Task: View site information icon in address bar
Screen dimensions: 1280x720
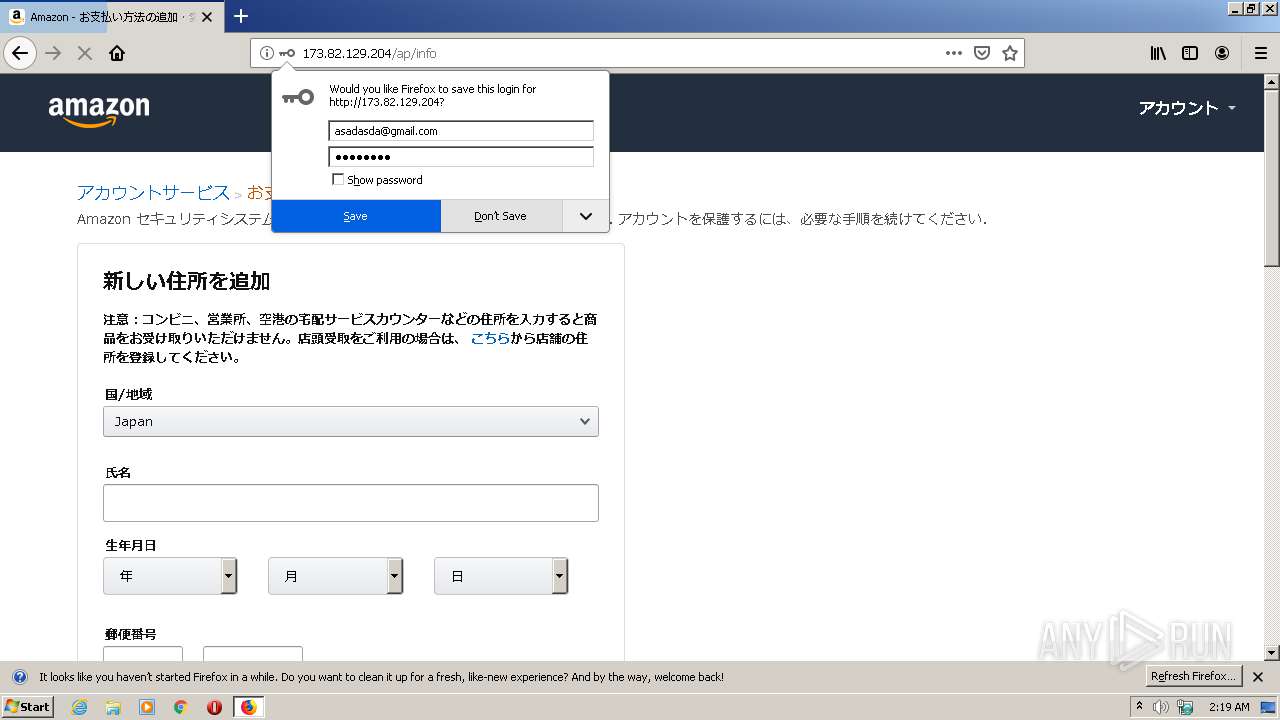Action: [267, 53]
